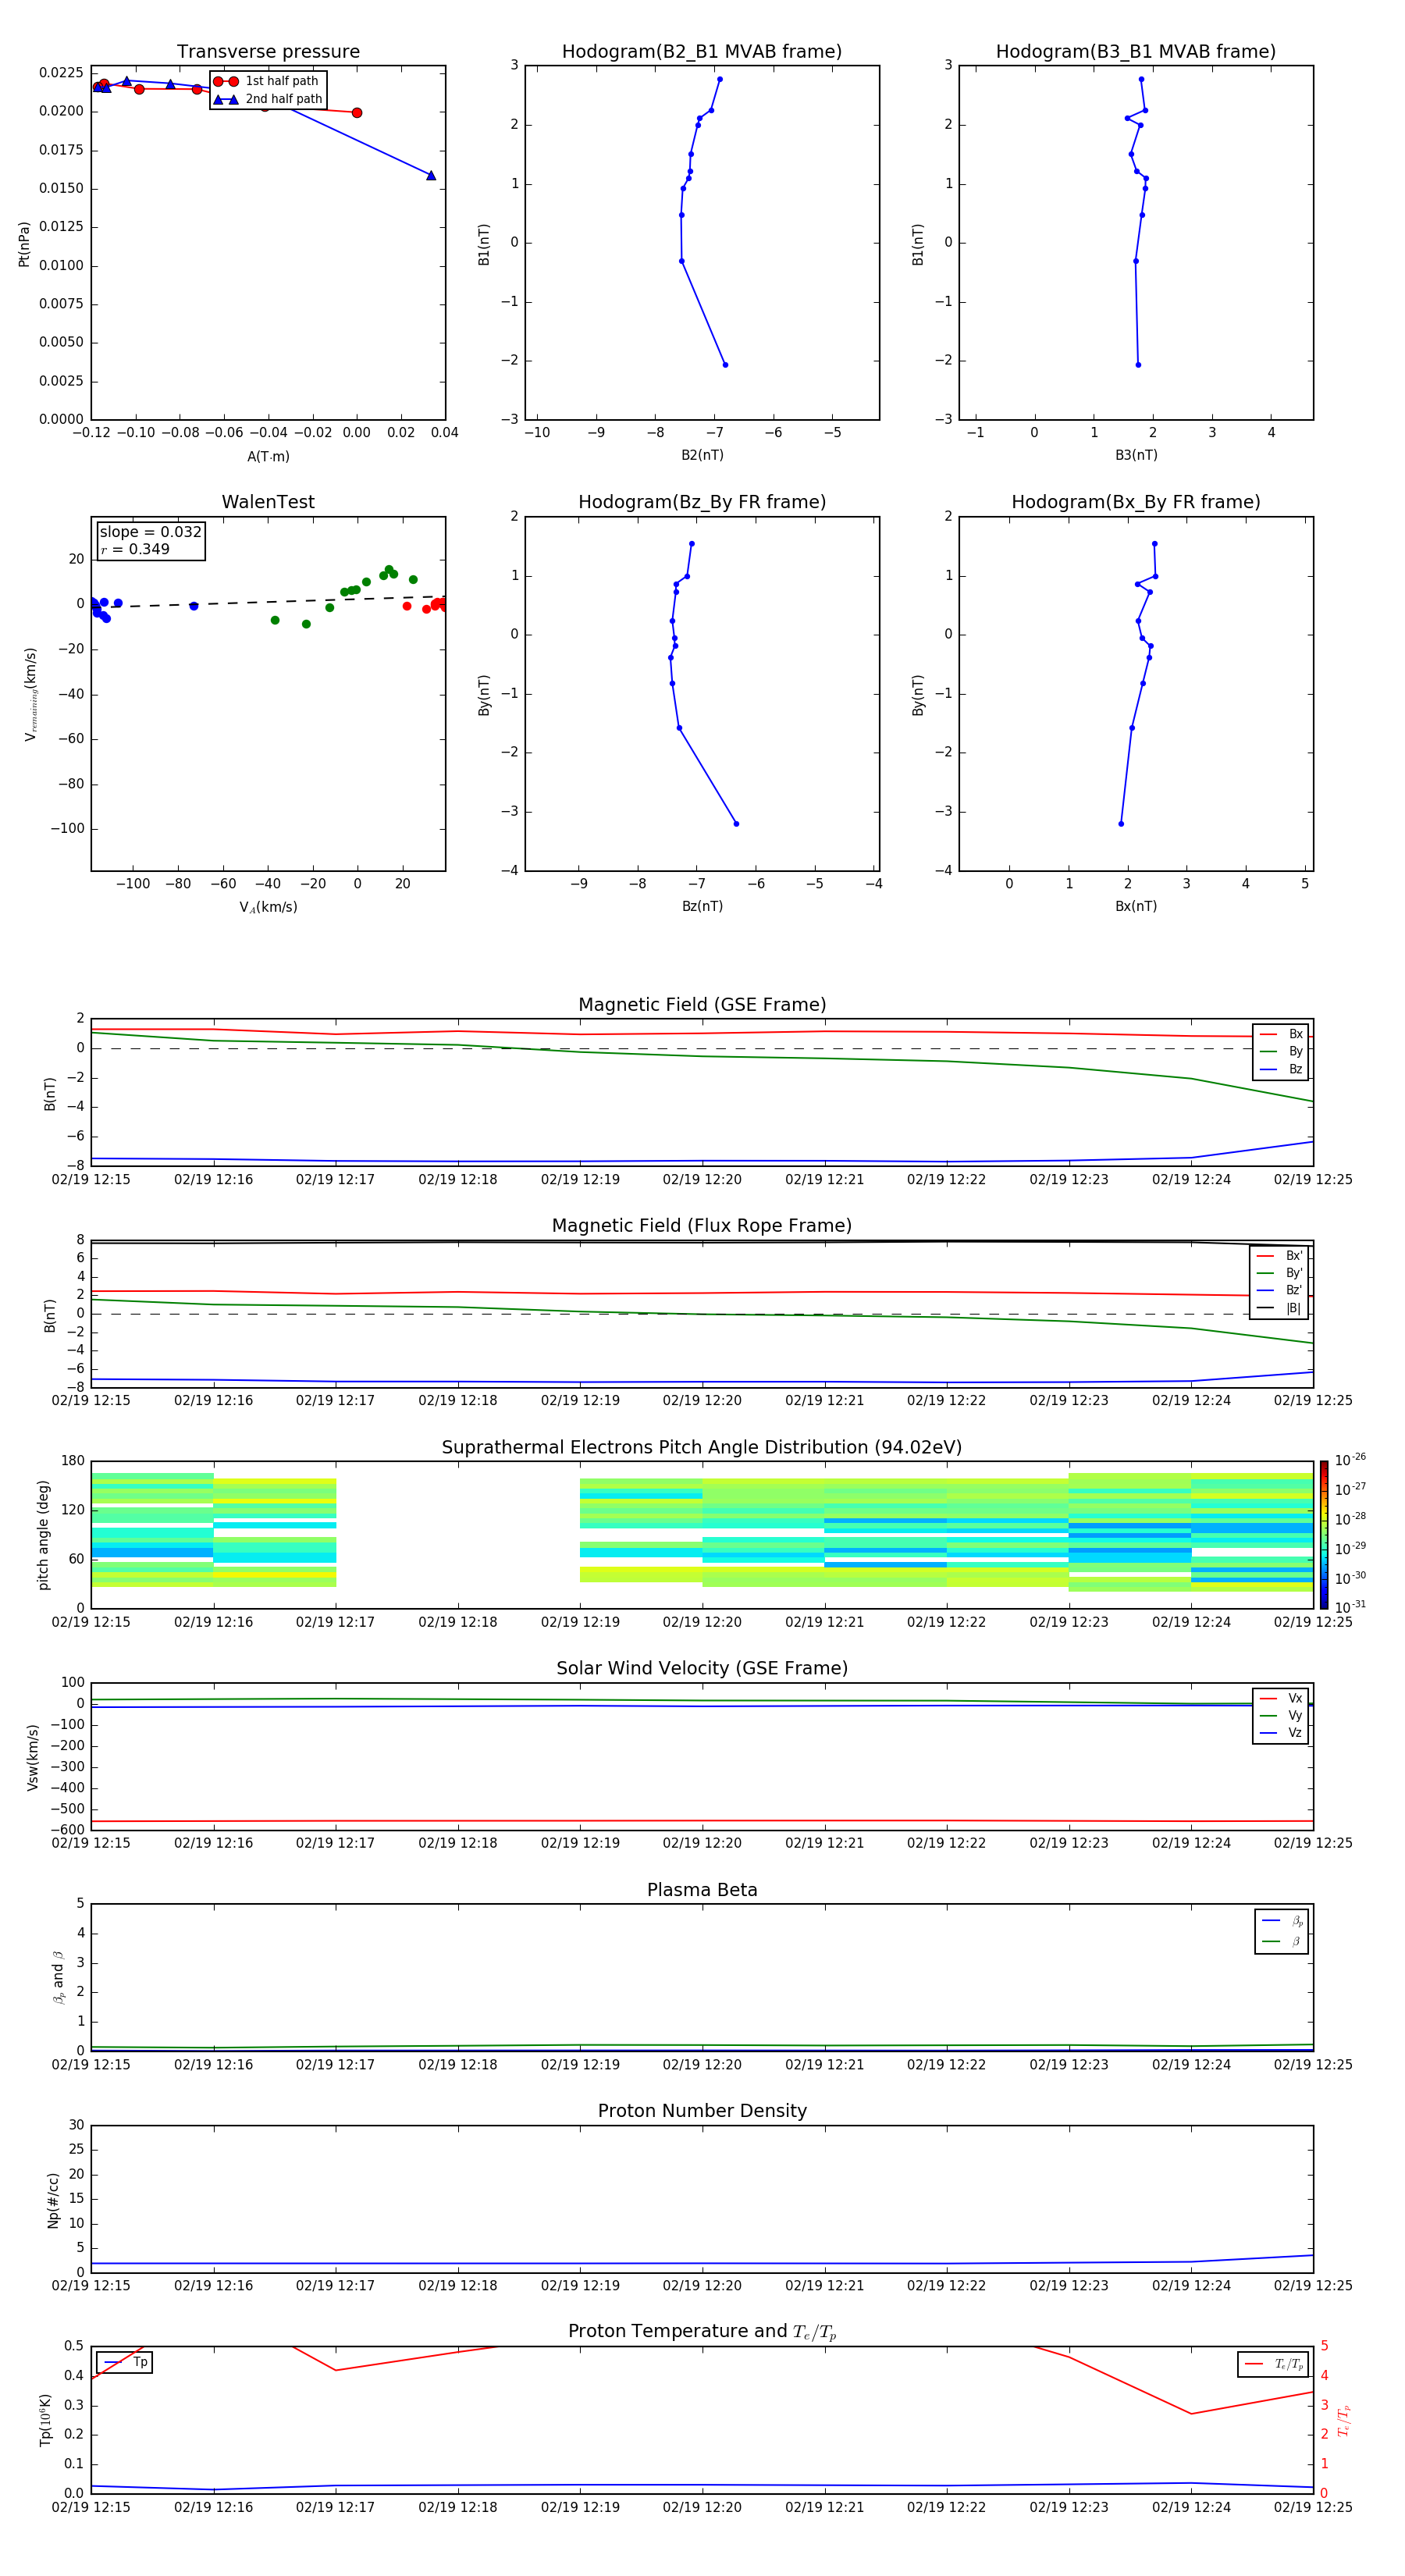Click the Te/Tp legend entry

pyautogui.click(x=1274, y=2364)
